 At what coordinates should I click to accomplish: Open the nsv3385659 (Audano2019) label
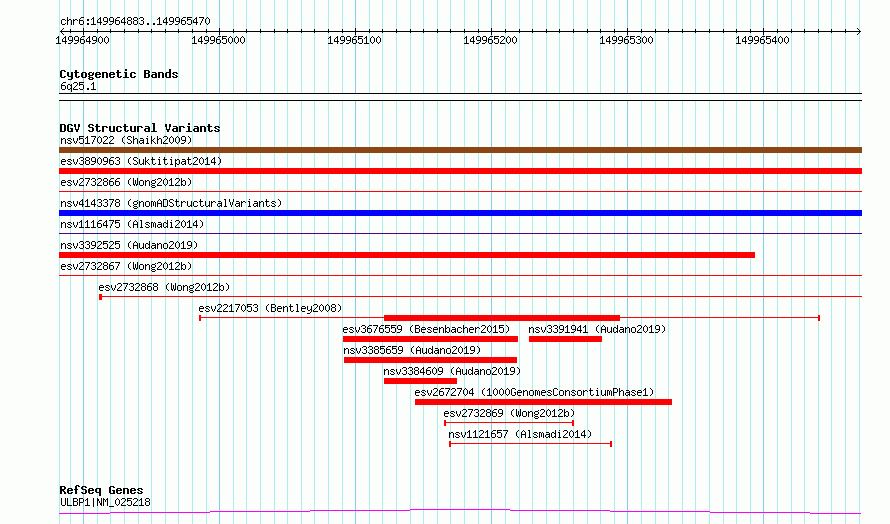tap(412, 350)
